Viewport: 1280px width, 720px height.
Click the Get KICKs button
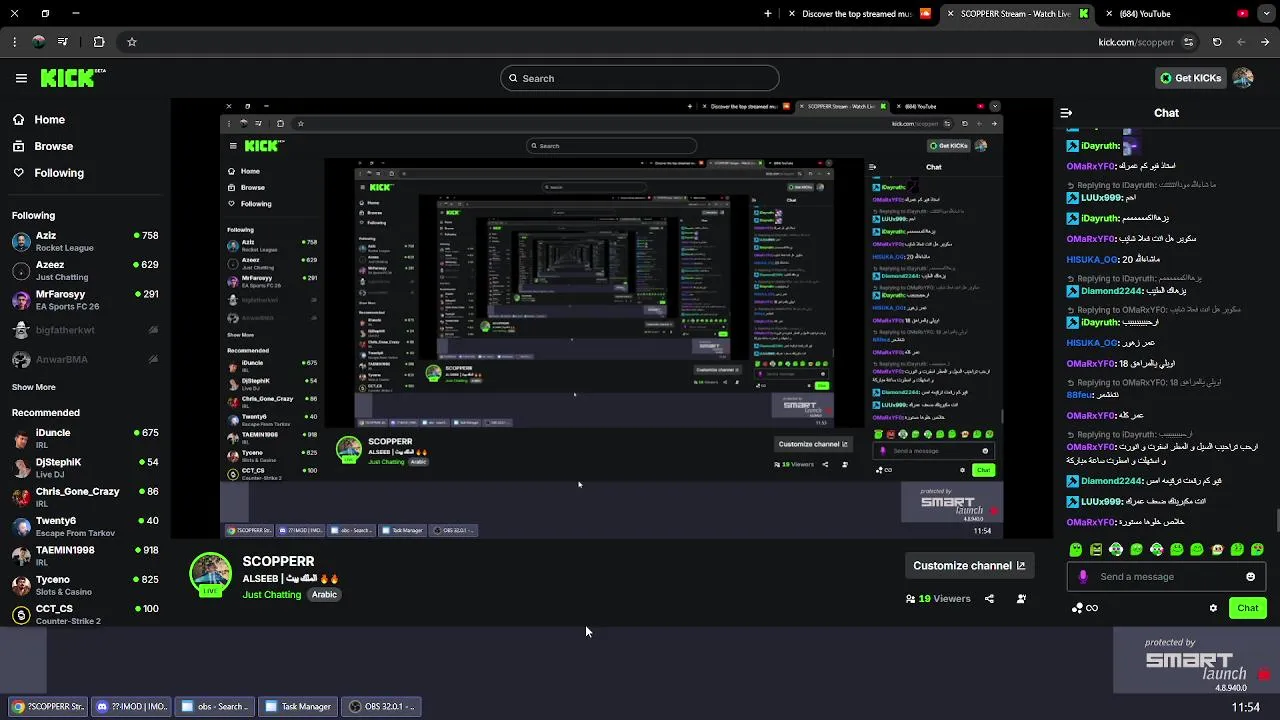(x=1190, y=78)
